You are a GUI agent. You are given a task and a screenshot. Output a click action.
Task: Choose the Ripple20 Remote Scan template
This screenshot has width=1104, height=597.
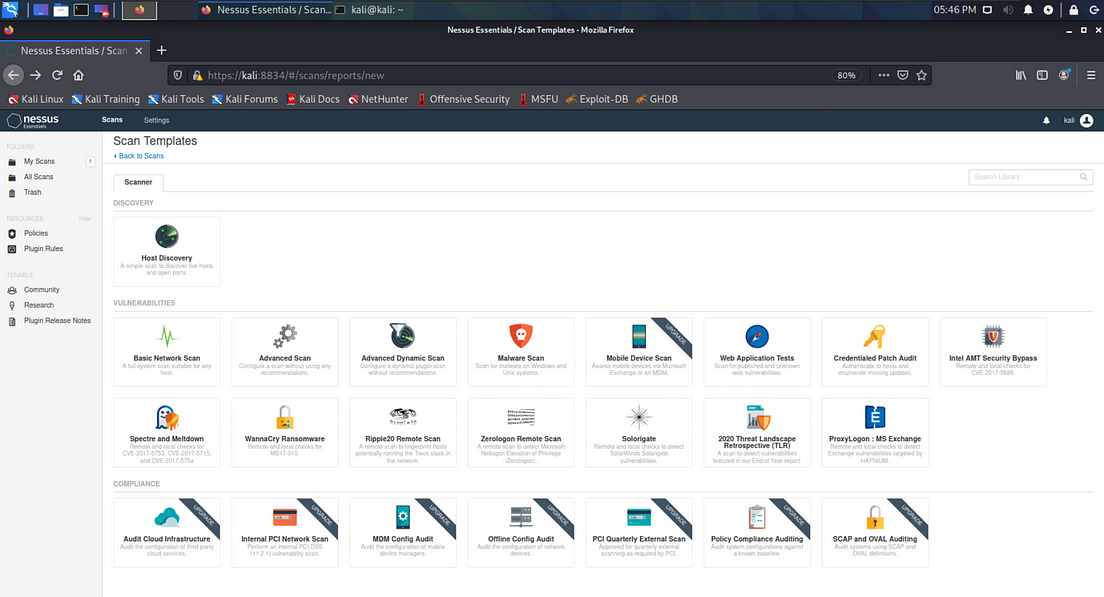[403, 432]
